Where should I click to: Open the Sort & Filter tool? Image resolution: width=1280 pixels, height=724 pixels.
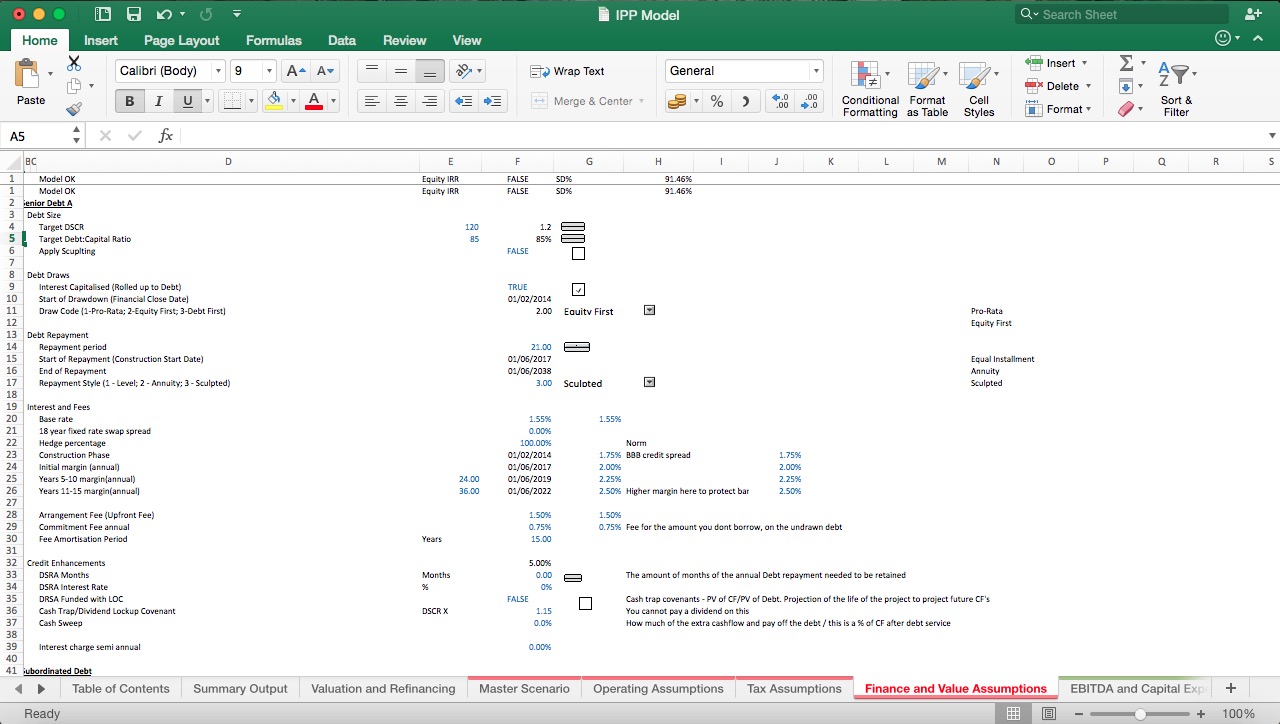[x=1176, y=88]
